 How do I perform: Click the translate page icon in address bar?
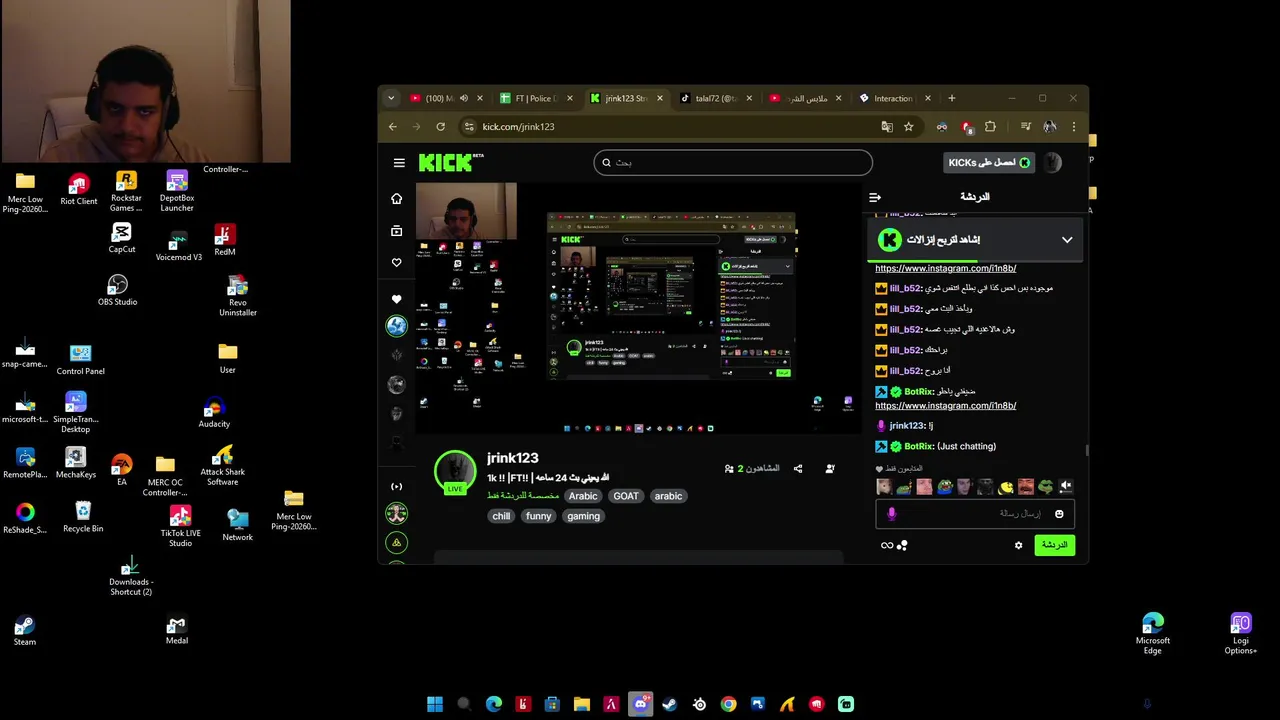coord(887,127)
